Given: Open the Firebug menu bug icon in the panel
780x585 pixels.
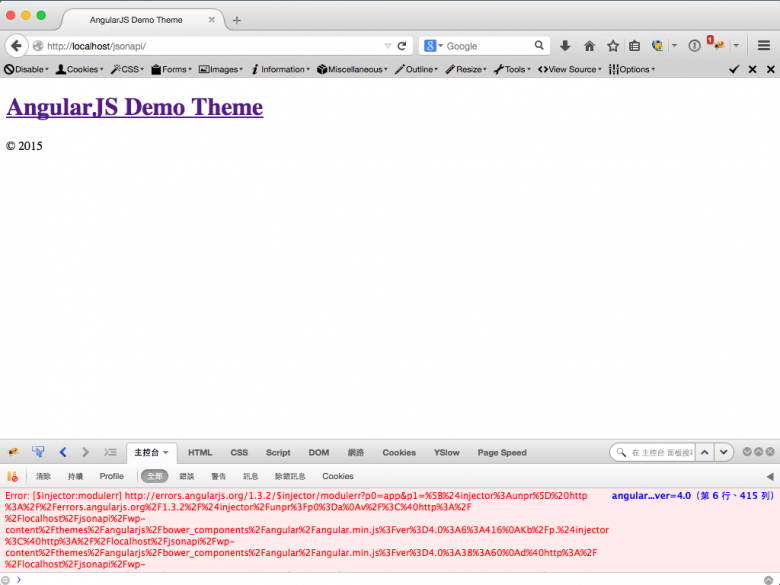Looking at the screenshot, I should pyautogui.click(x=13, y=452).
